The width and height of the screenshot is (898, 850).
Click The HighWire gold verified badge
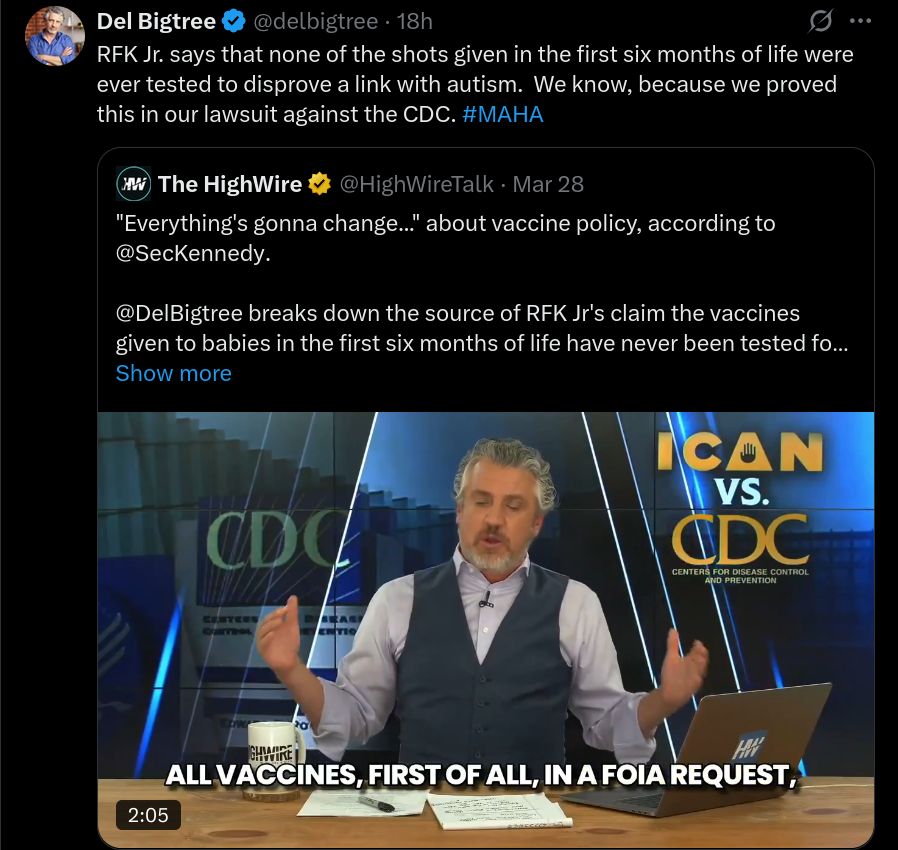pos(320,184)
